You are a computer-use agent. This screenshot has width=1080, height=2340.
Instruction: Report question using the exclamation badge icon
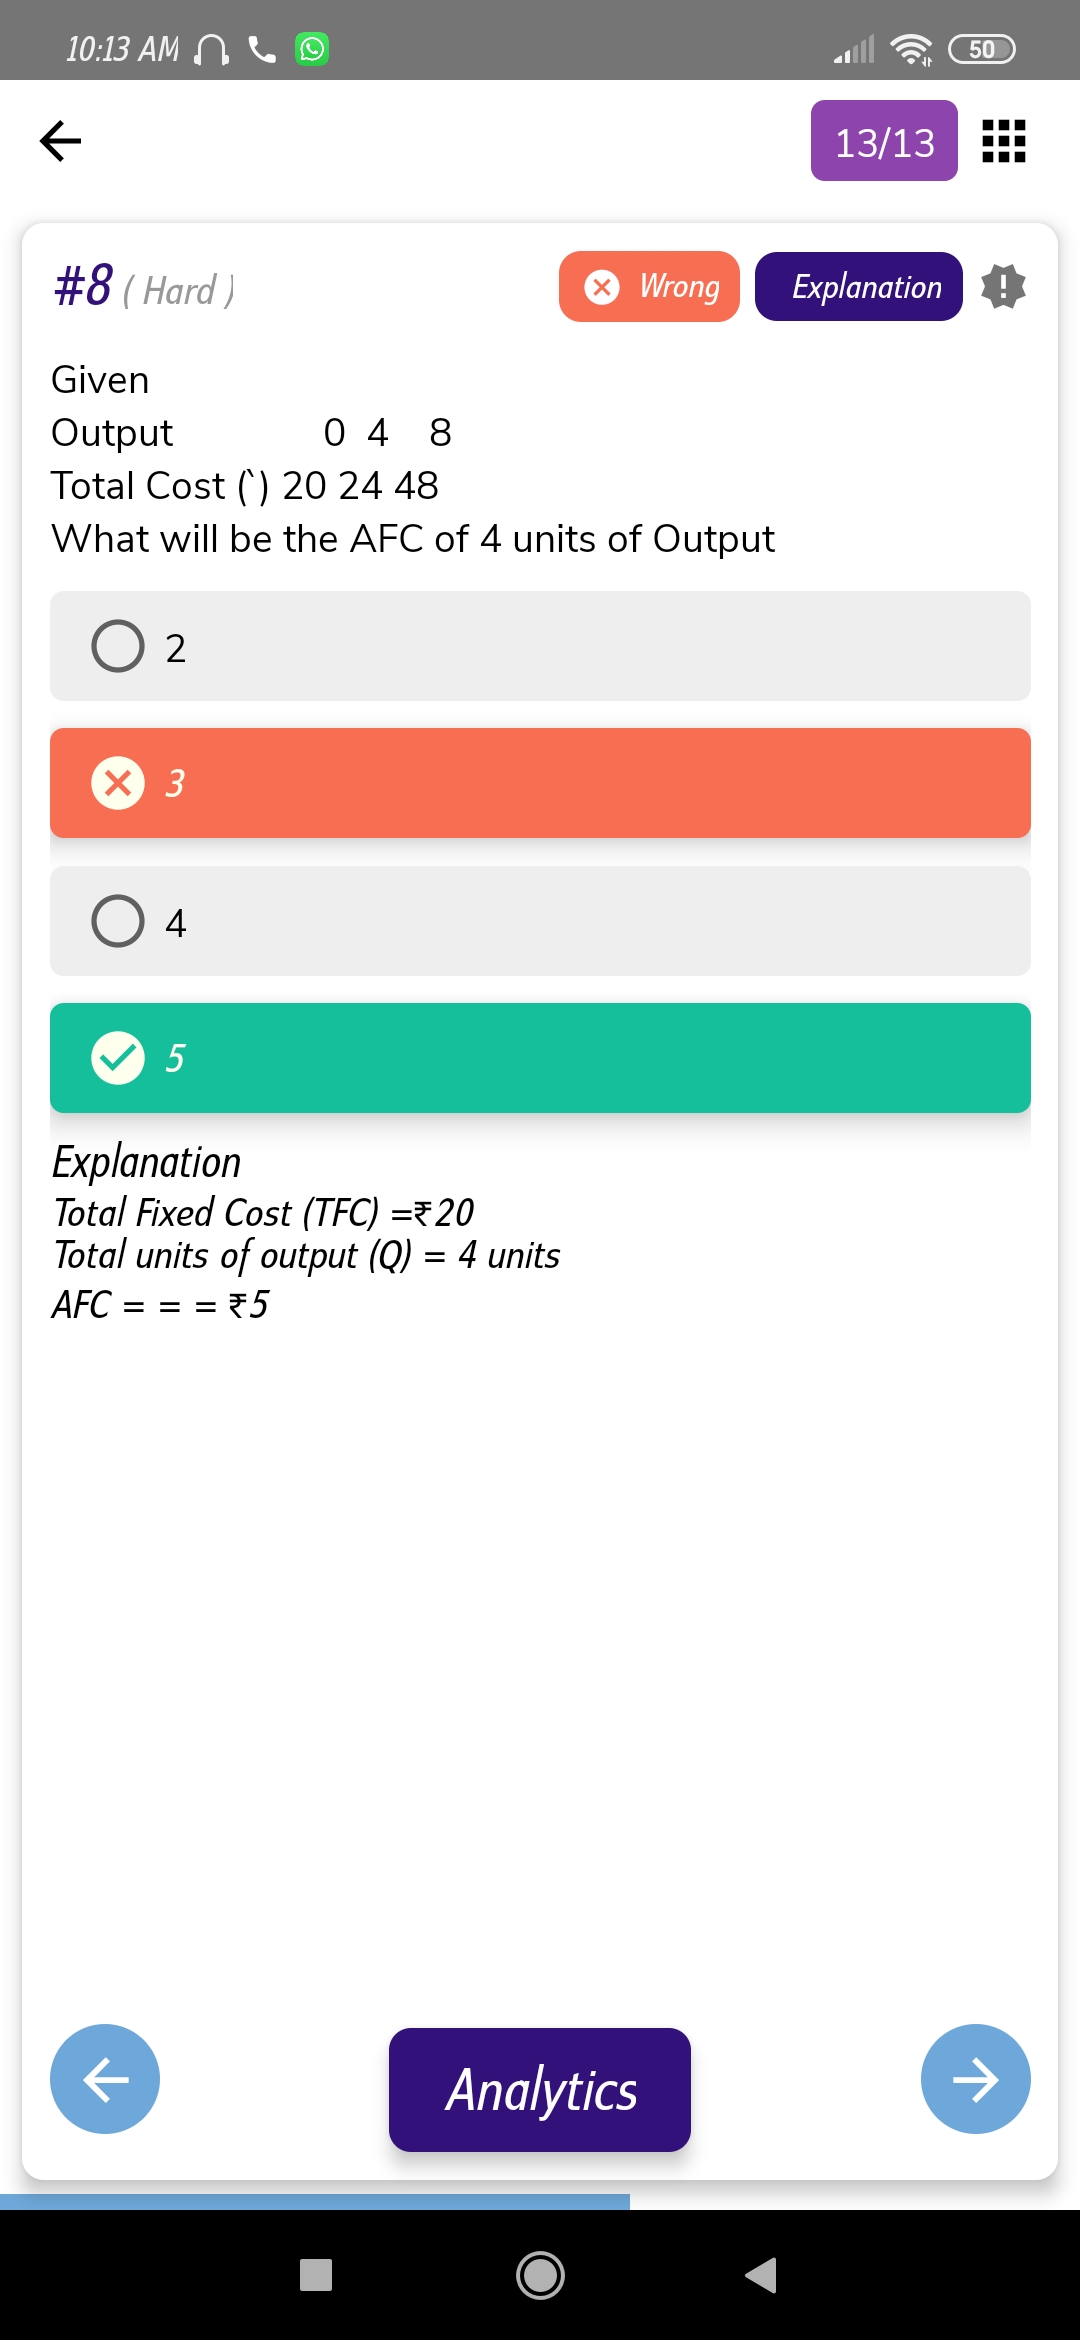tap(1003, 287)
